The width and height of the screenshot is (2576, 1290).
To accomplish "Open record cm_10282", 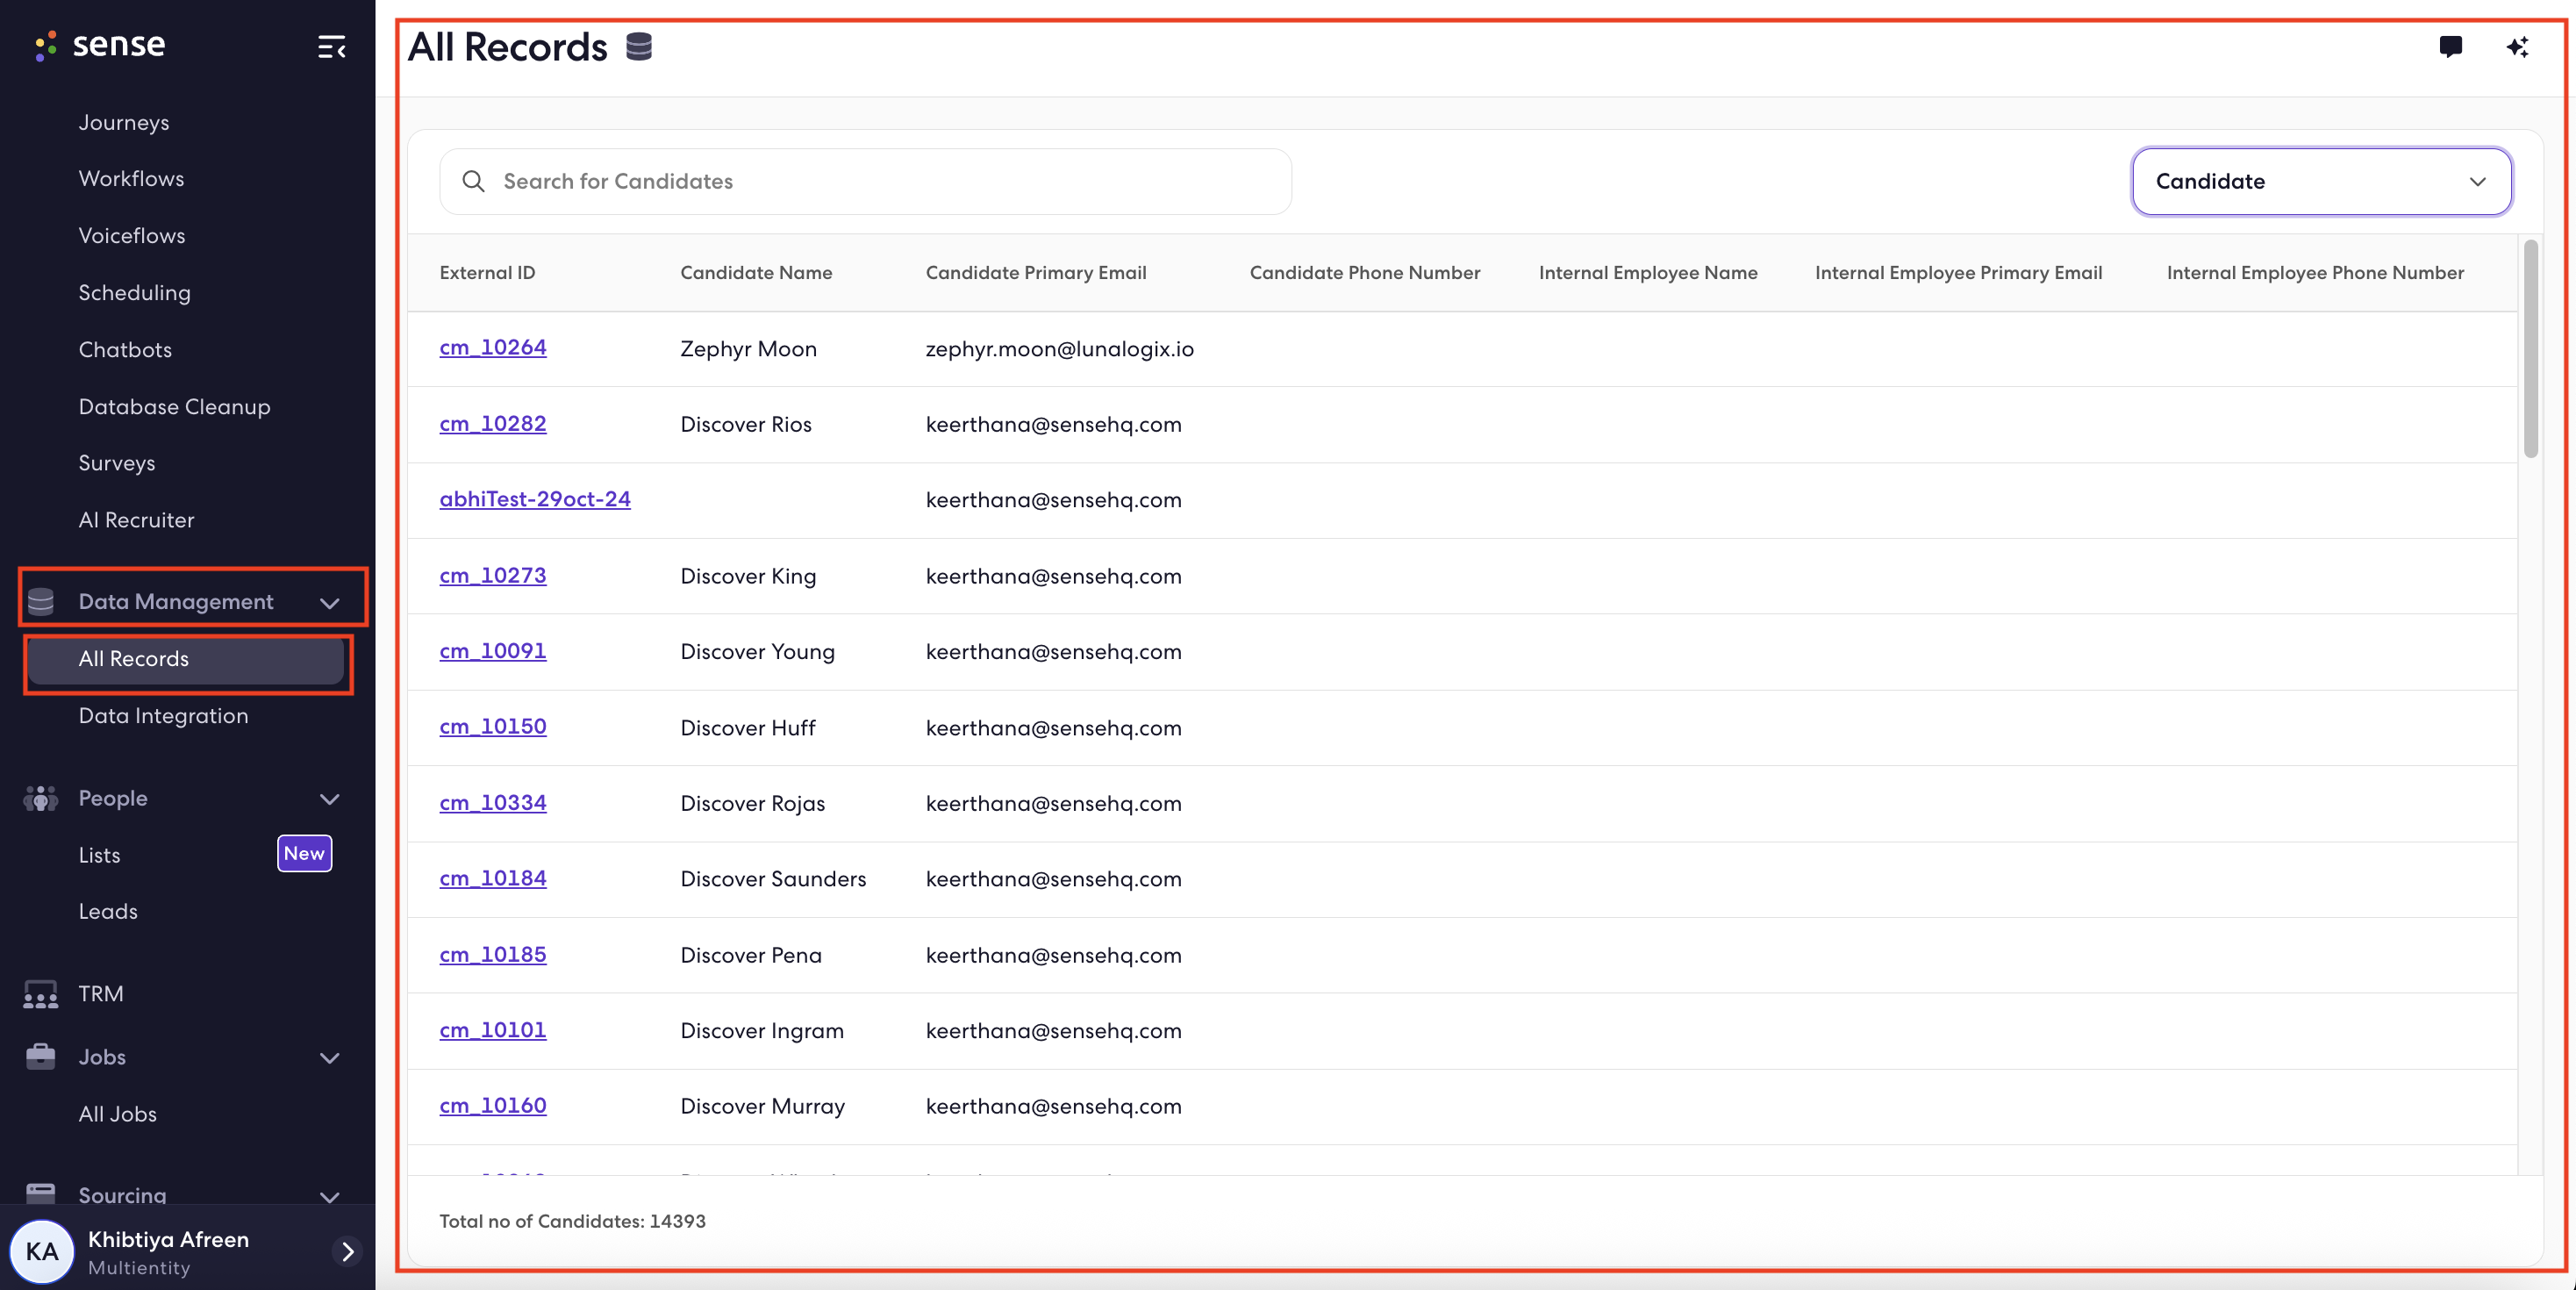I will (493, 423).
